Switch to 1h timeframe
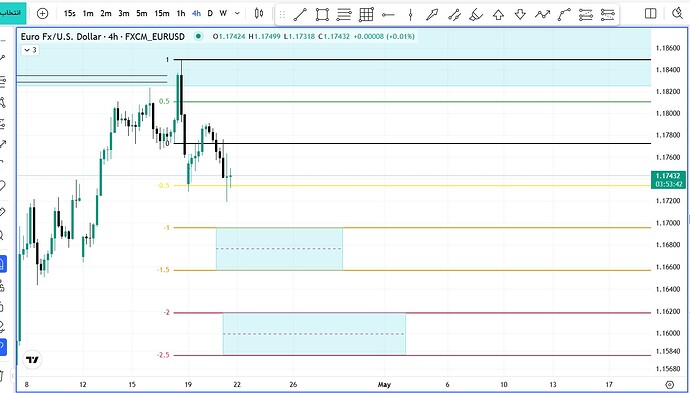The height and width of the screenshot is (393, 690). (180, 14)
